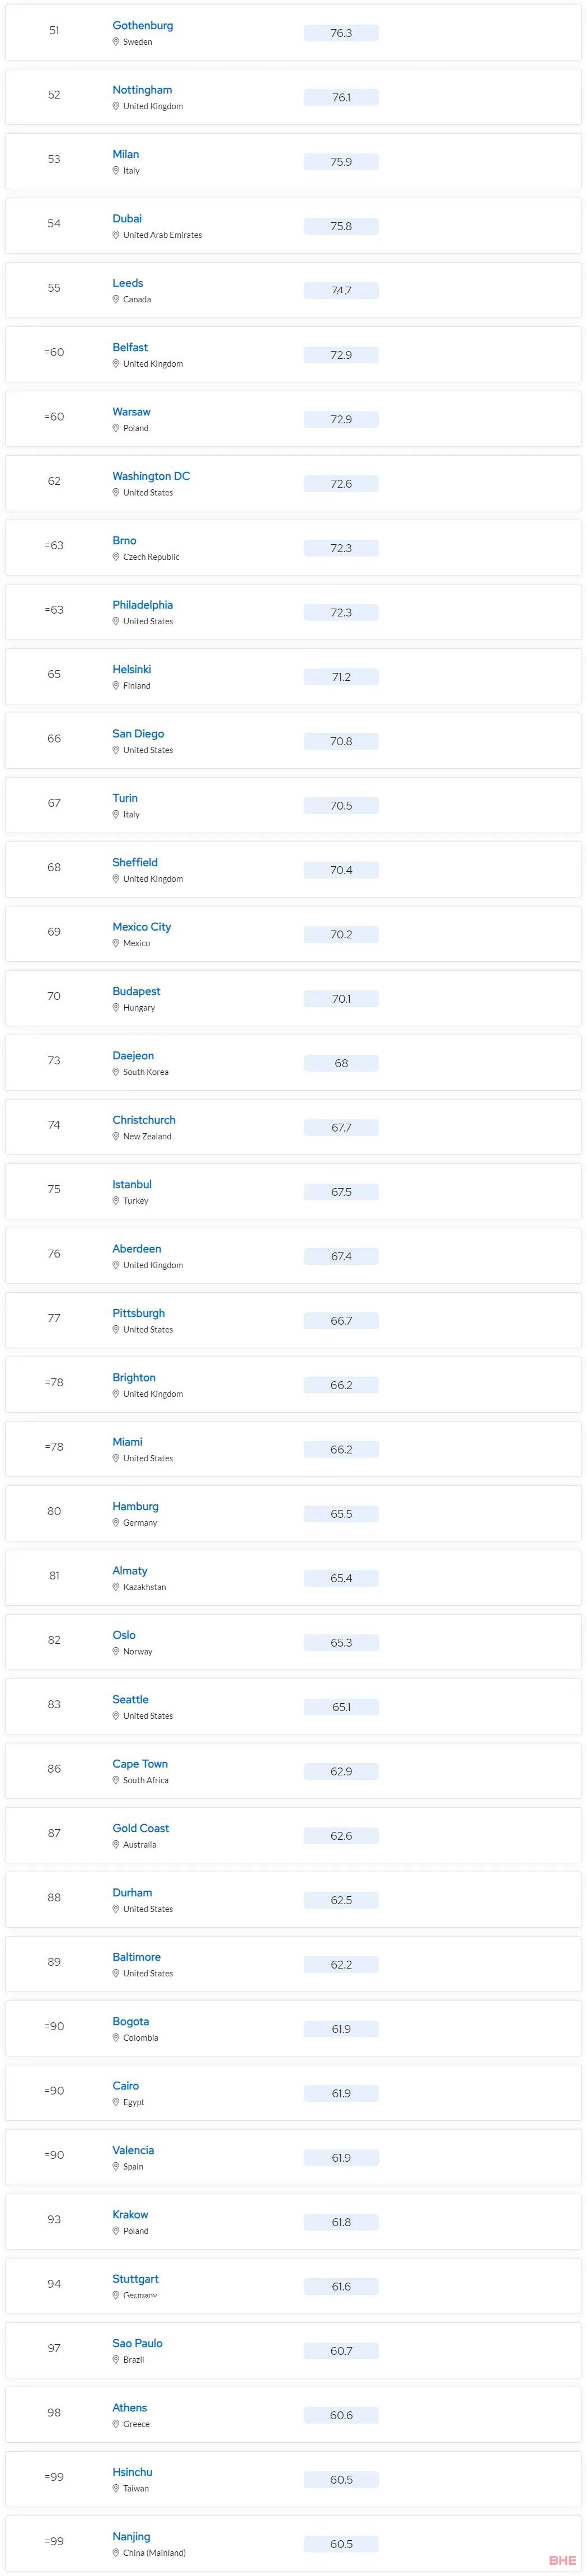587x2576 pixels.
Task: Click the location pin icon beside Czech Republic
Action: (x=116, y=557)
